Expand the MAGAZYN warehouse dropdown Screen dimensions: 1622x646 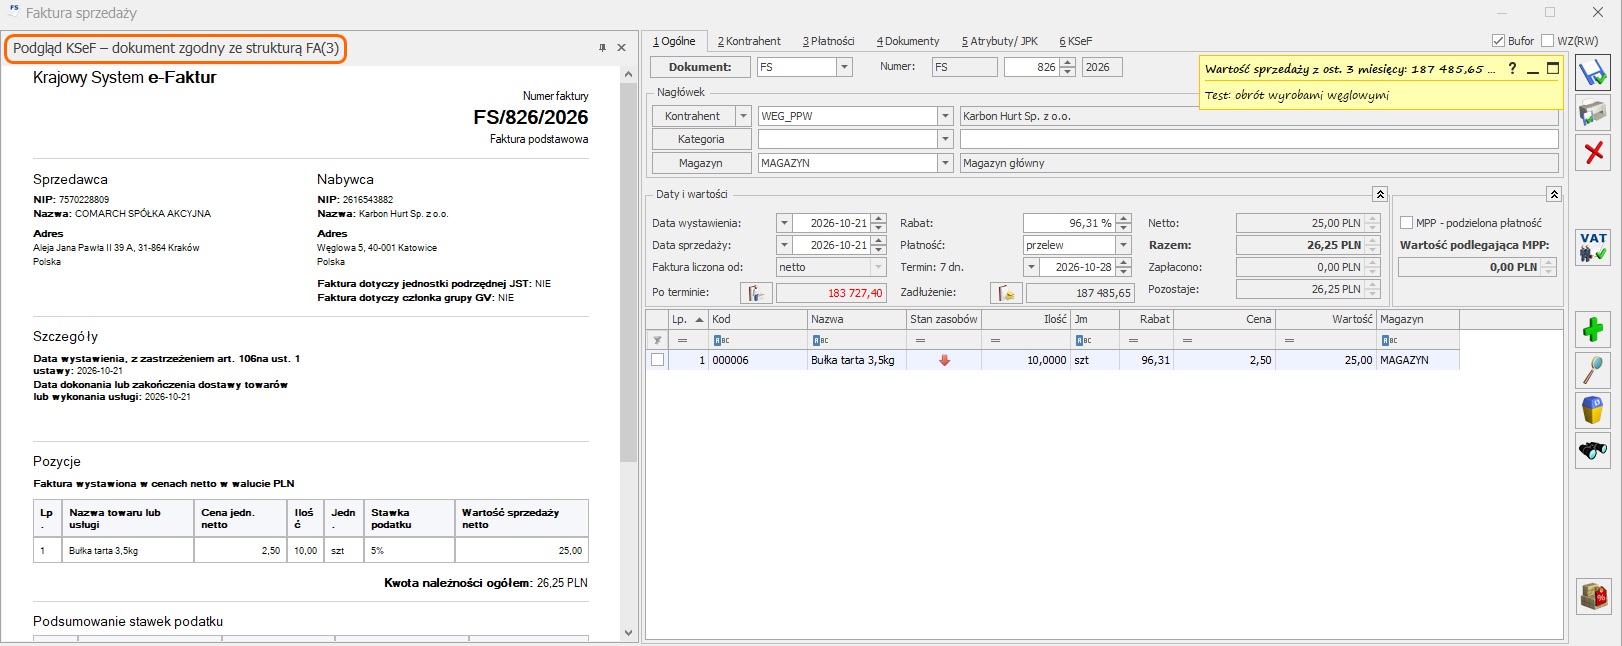(x=945, y=163)
